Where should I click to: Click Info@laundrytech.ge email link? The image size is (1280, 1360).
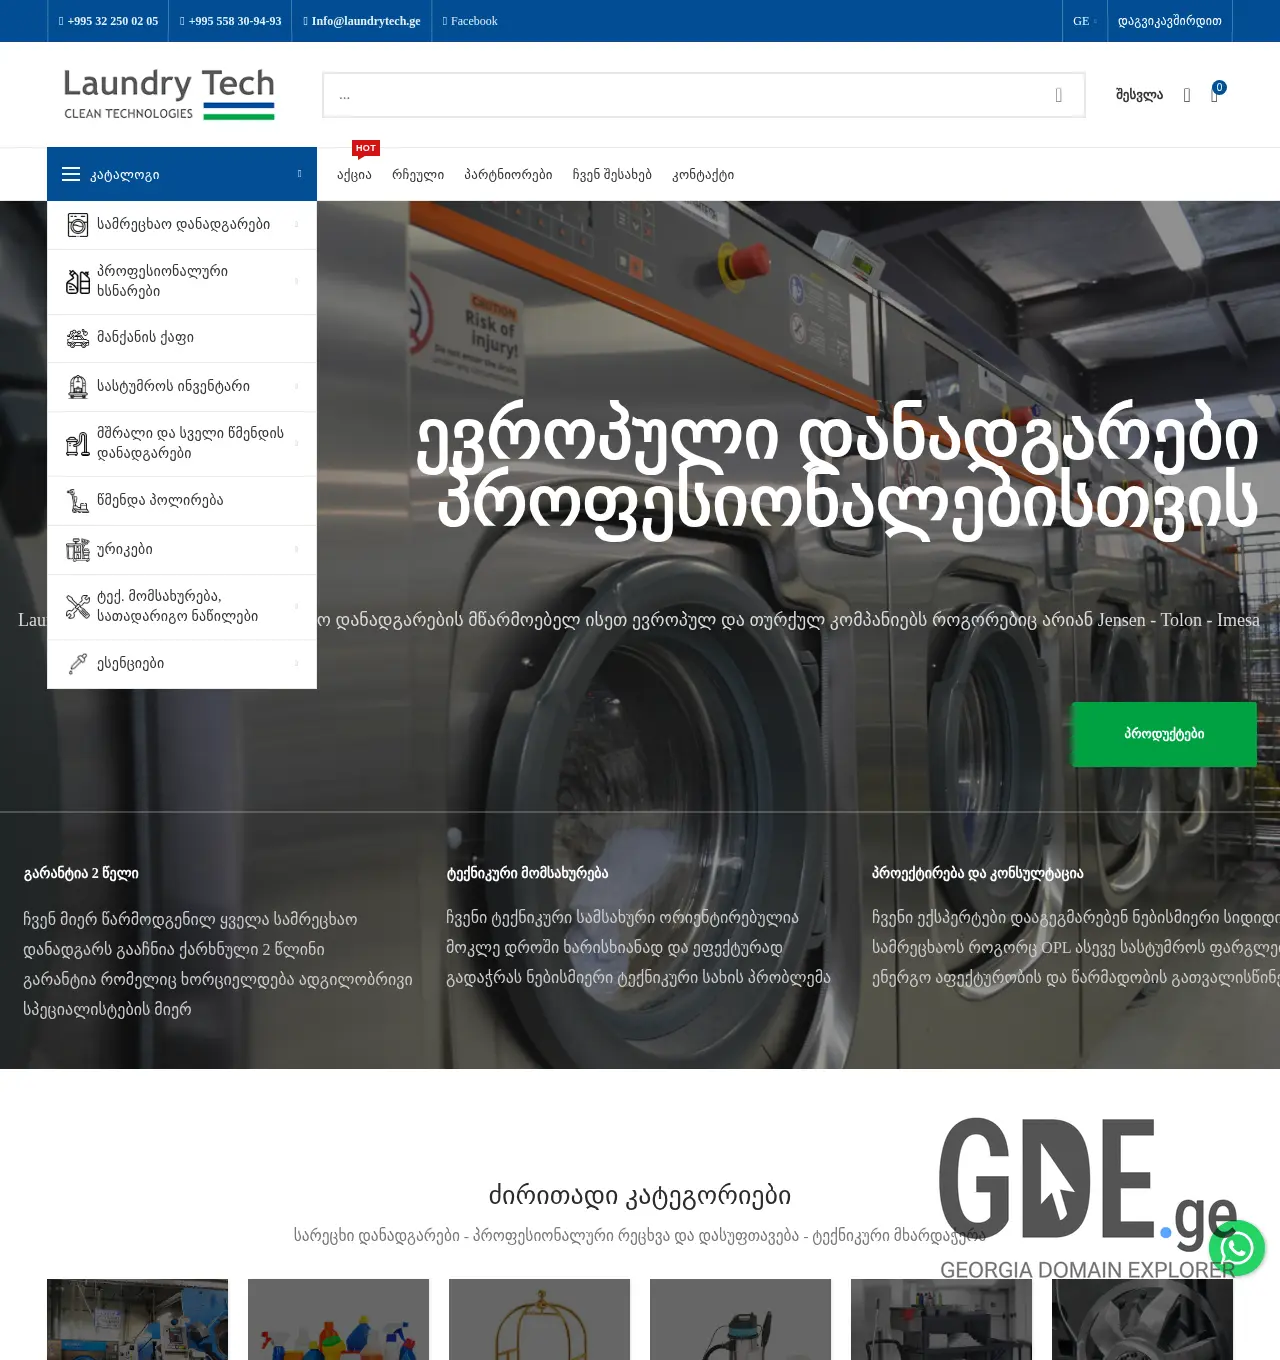361,20
